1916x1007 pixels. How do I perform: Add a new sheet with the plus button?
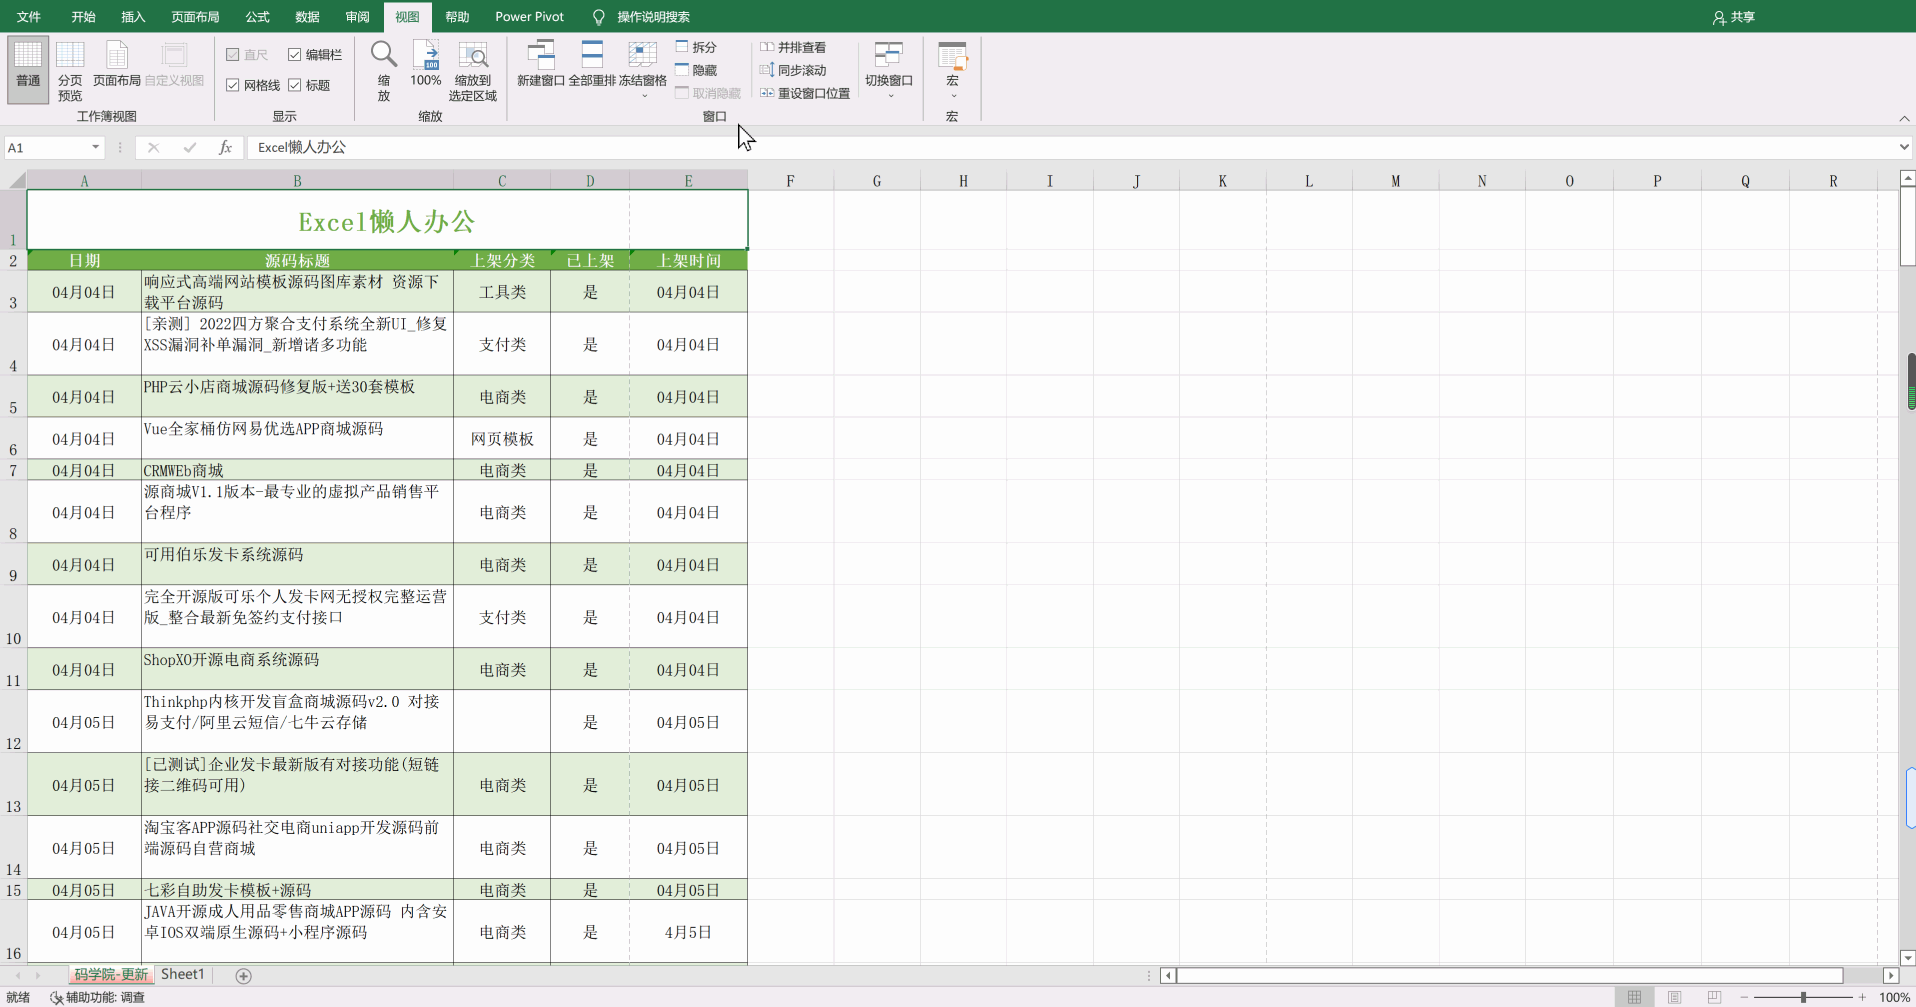(x=243, y=975)
